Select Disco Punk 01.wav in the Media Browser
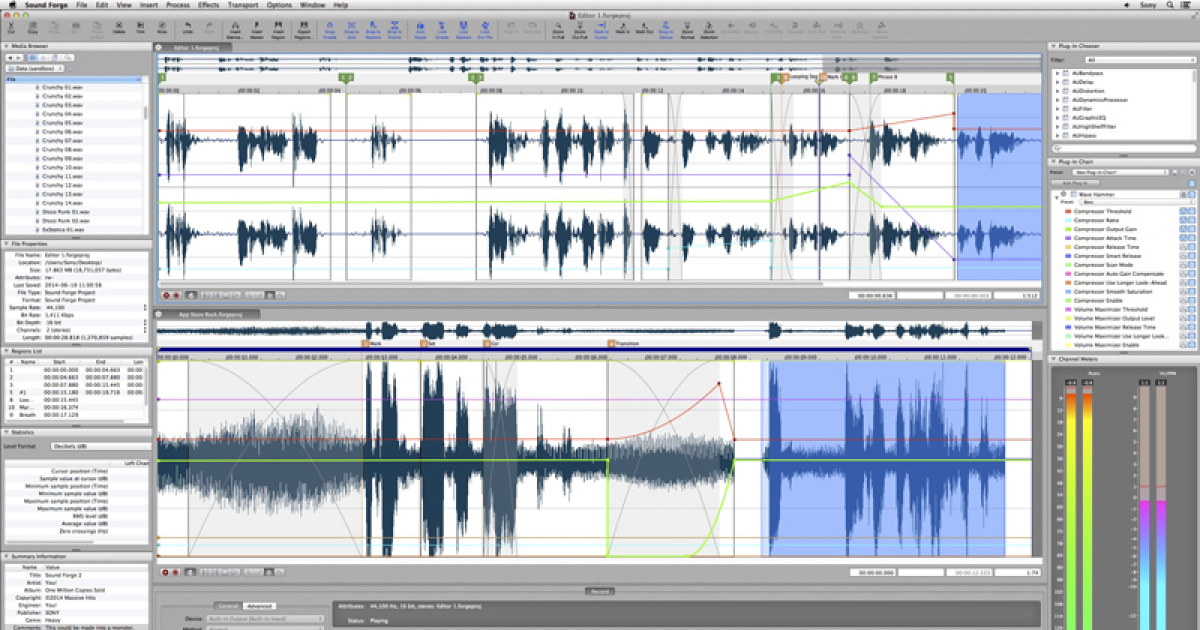Viewport: 1200px width, 630px height. coord(67,212)
